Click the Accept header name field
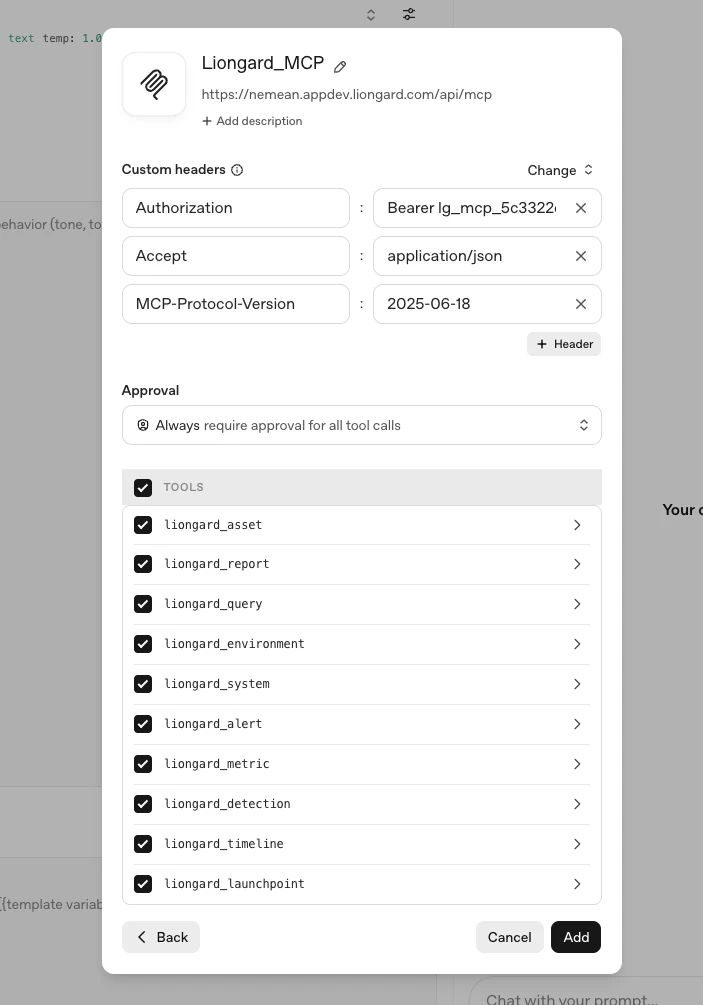This screenshot has height=1005, width=703. pos(236,256)
